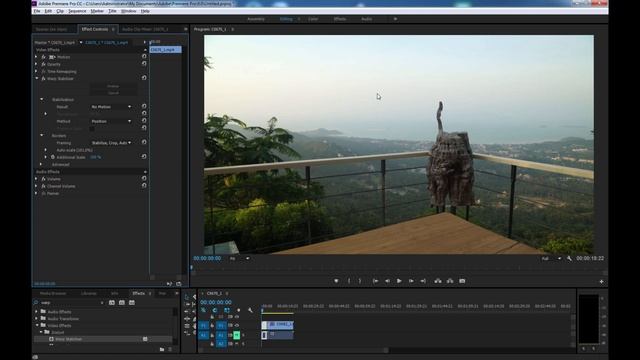This screenshot has width=640, height=360.
Task: Open the program monitor zoom level Fit dropdown
Action: pos(239,258)
